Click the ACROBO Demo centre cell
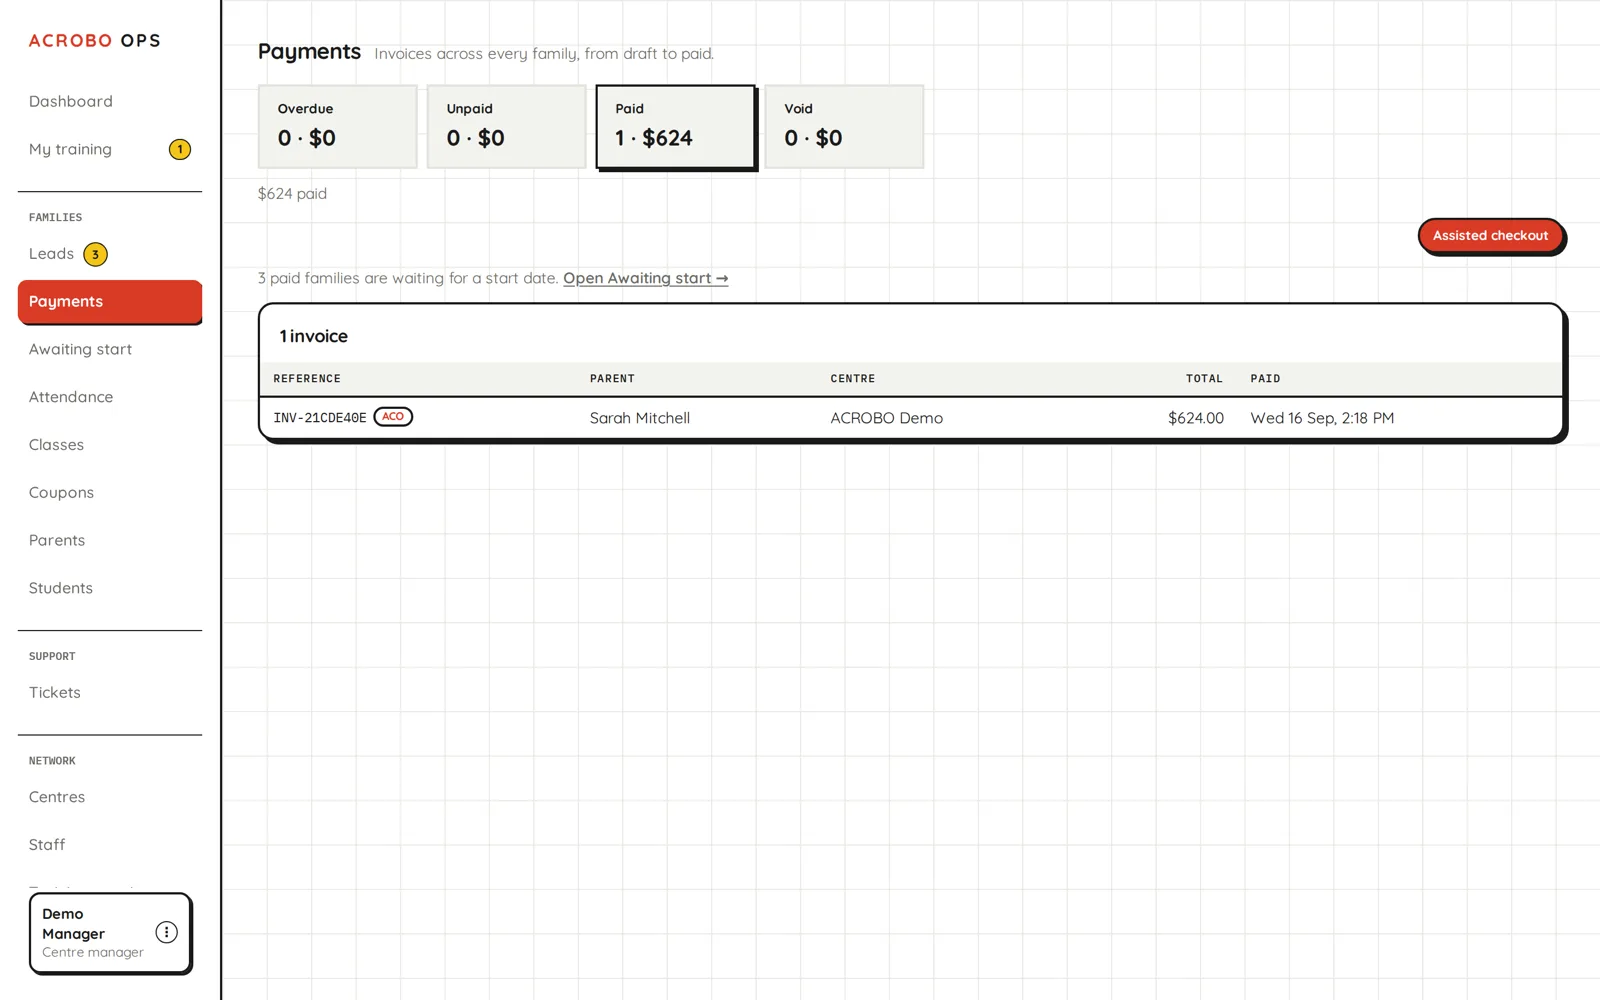Viewport: 1600px width, 1000px height. pyautogui.click(x=887, y=418)
